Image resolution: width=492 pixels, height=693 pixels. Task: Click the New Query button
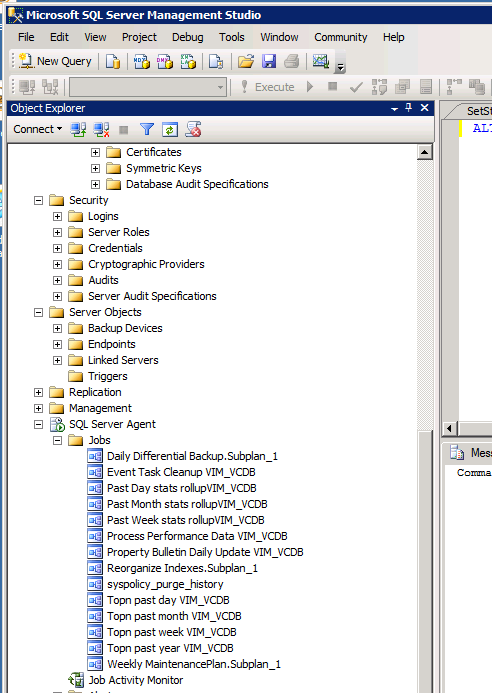tap(55, 61)
